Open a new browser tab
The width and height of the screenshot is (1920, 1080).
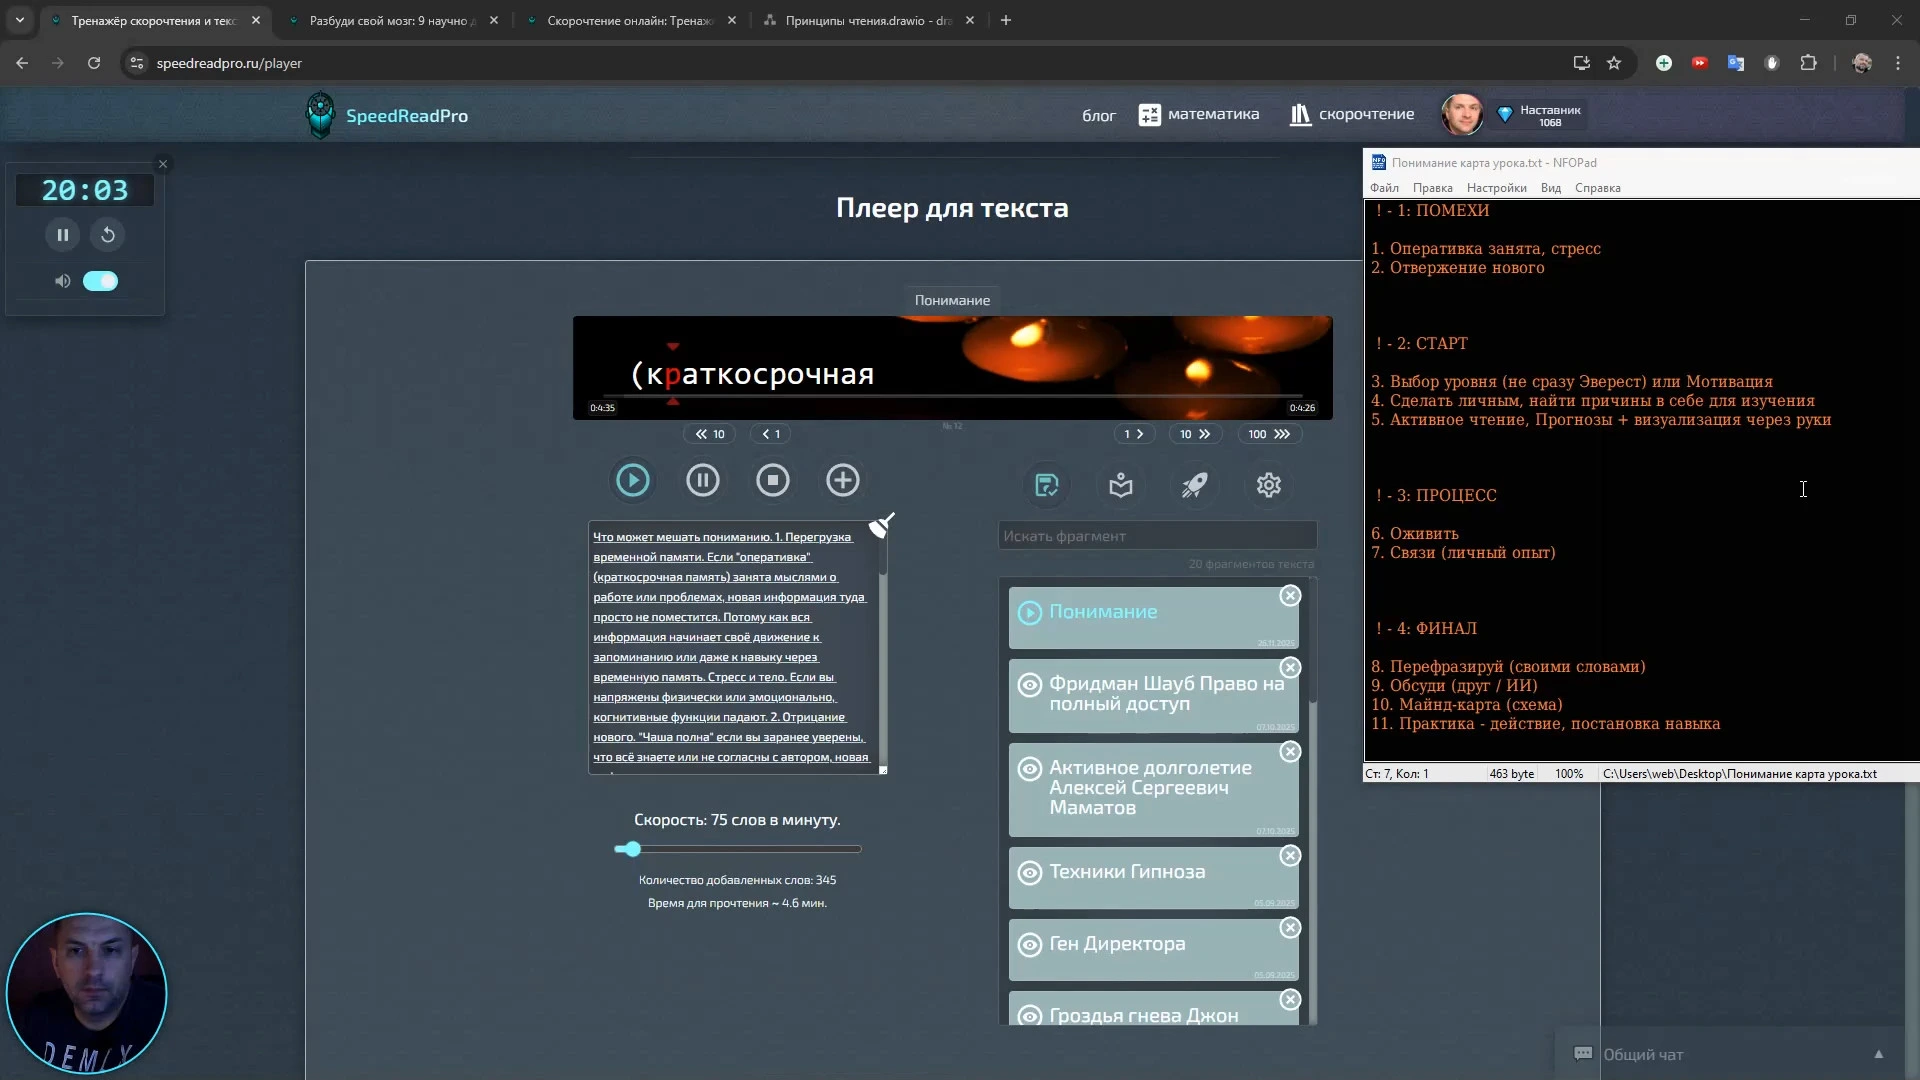[1006, 20]
